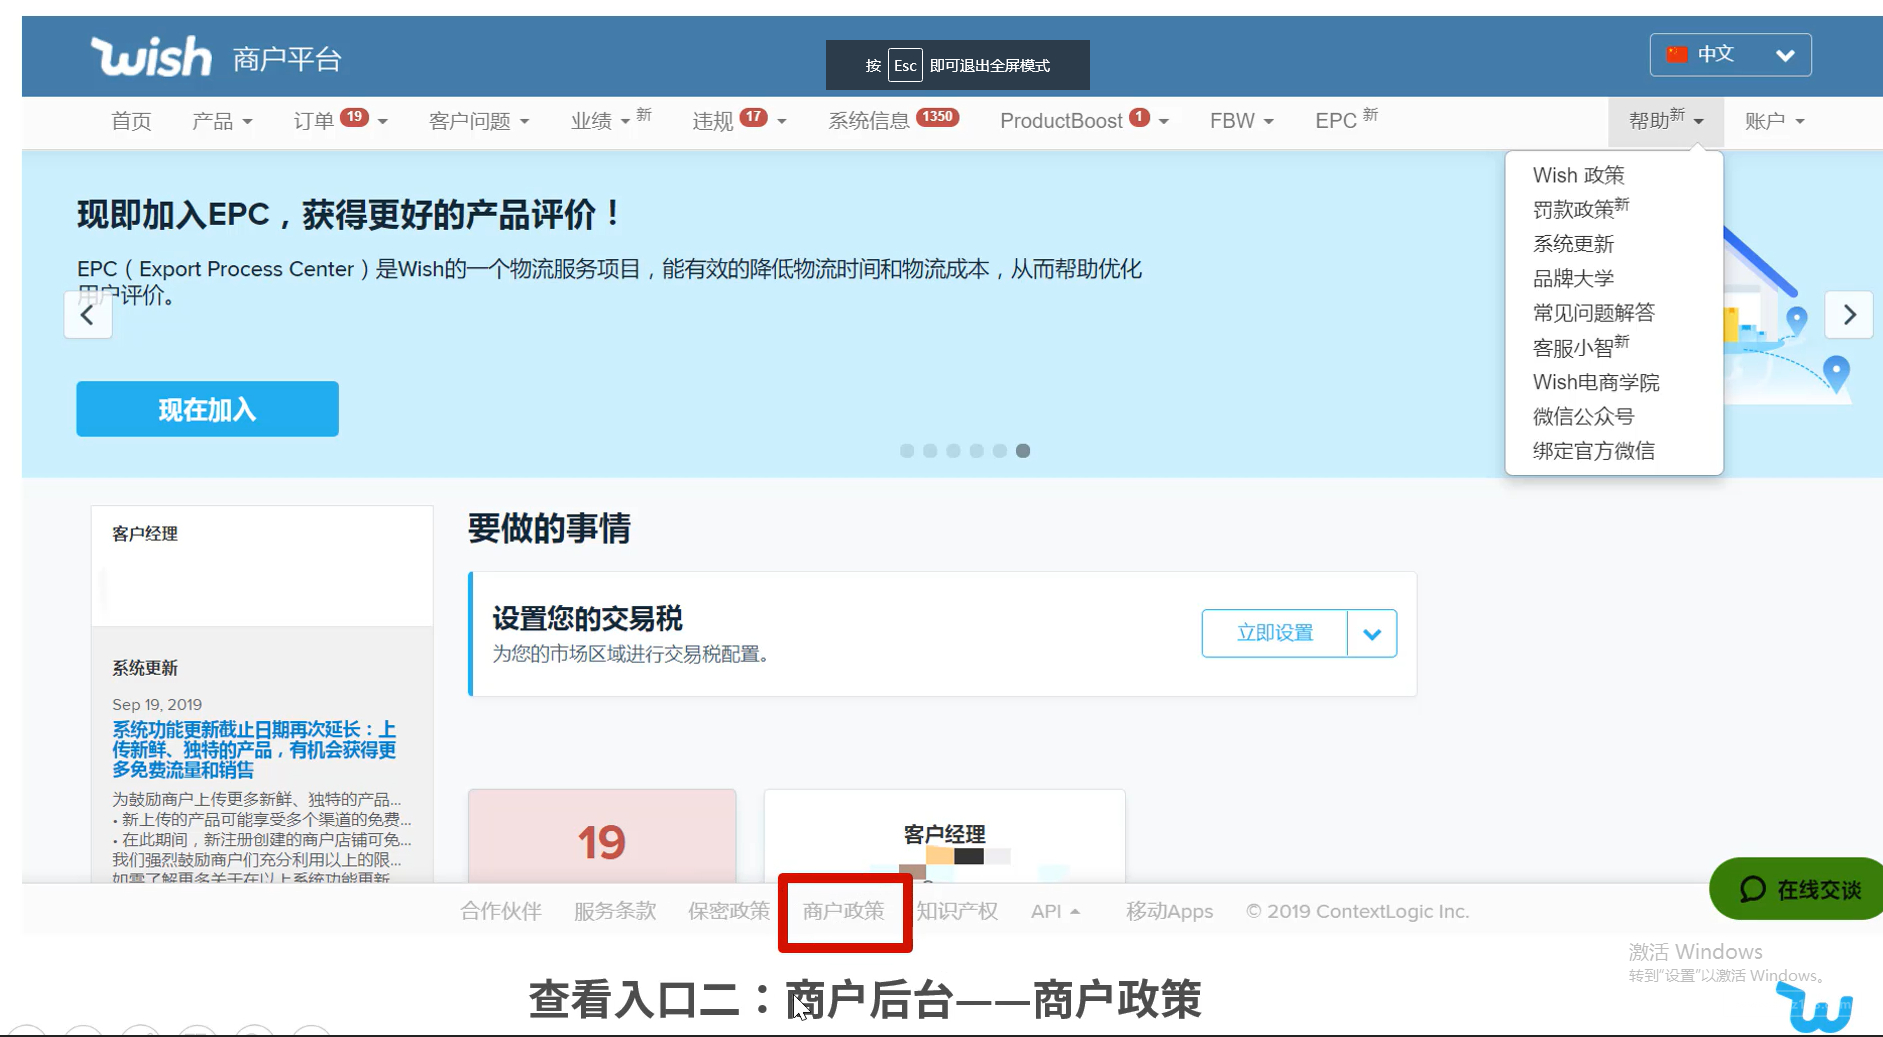Click the 现在加入 button
Viewport: 1883px width, 1037px height.
[207, 409]
